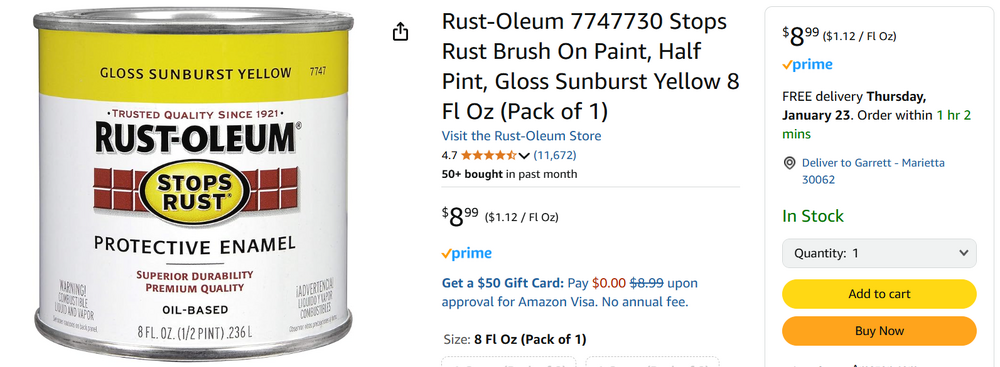Select the first dashed size option box
The height and width of the screenshot is (367, 1000).
click(x=508, y=361)
